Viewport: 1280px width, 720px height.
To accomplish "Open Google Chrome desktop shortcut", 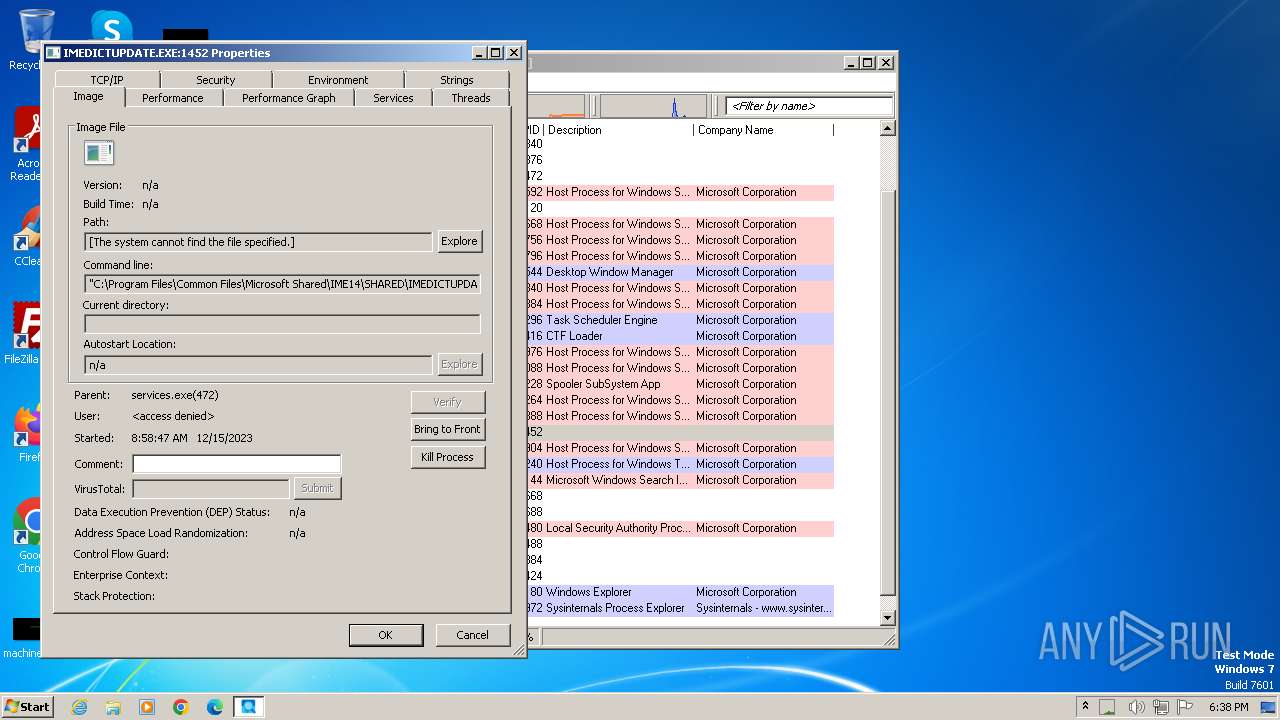I will tap(28, 535).
